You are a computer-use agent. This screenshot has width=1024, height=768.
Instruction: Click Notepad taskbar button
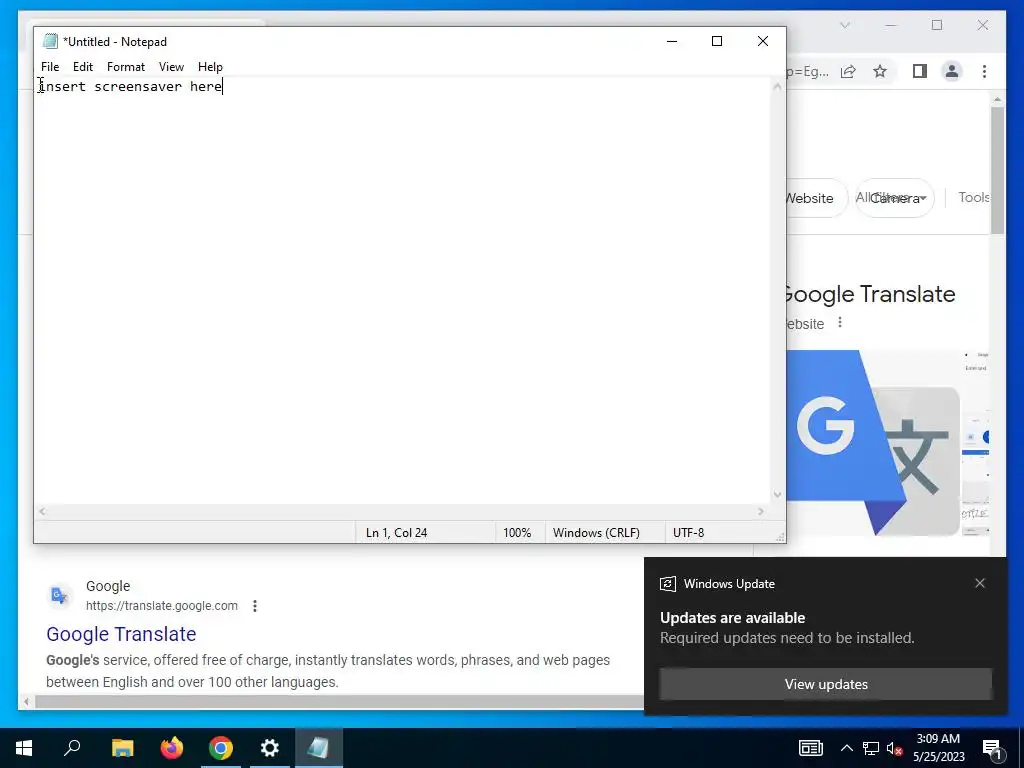(x=319, y=748)
